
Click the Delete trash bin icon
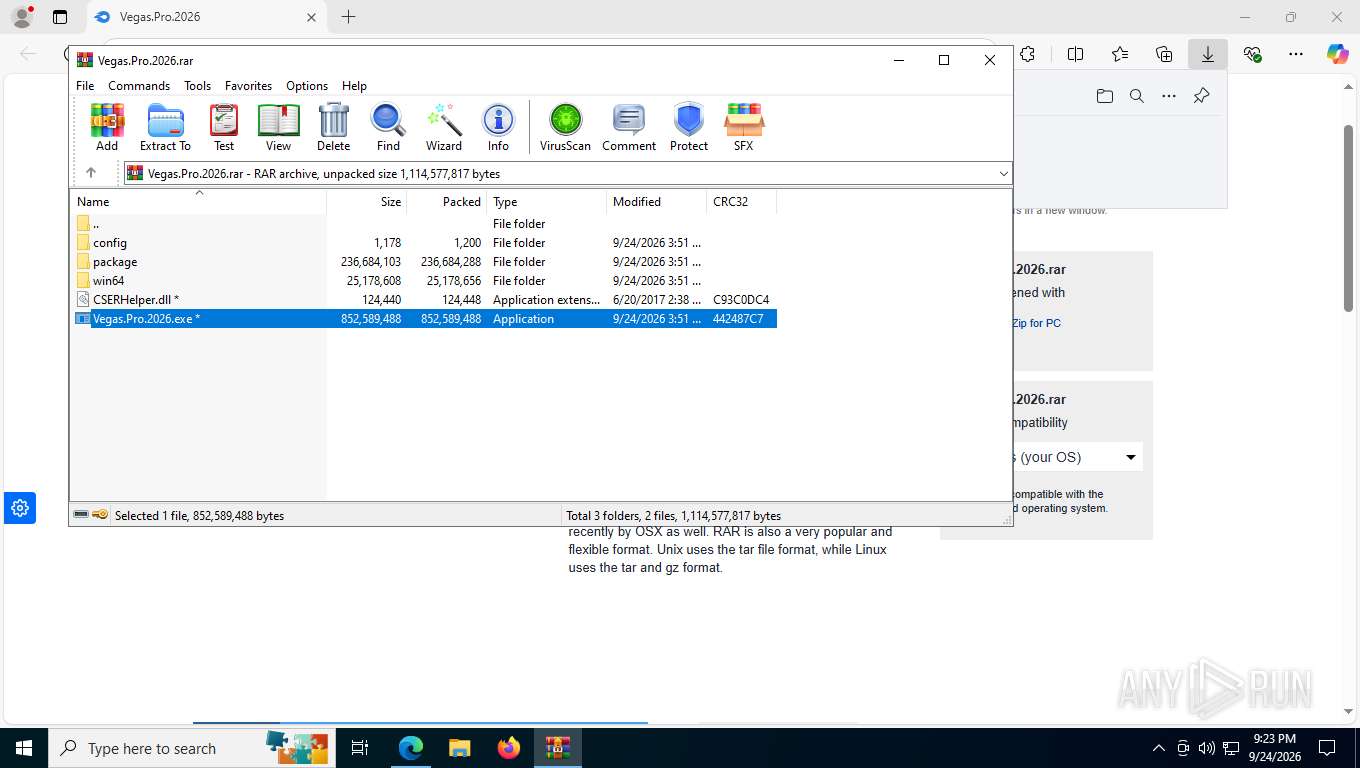click(x=333, y=127)
